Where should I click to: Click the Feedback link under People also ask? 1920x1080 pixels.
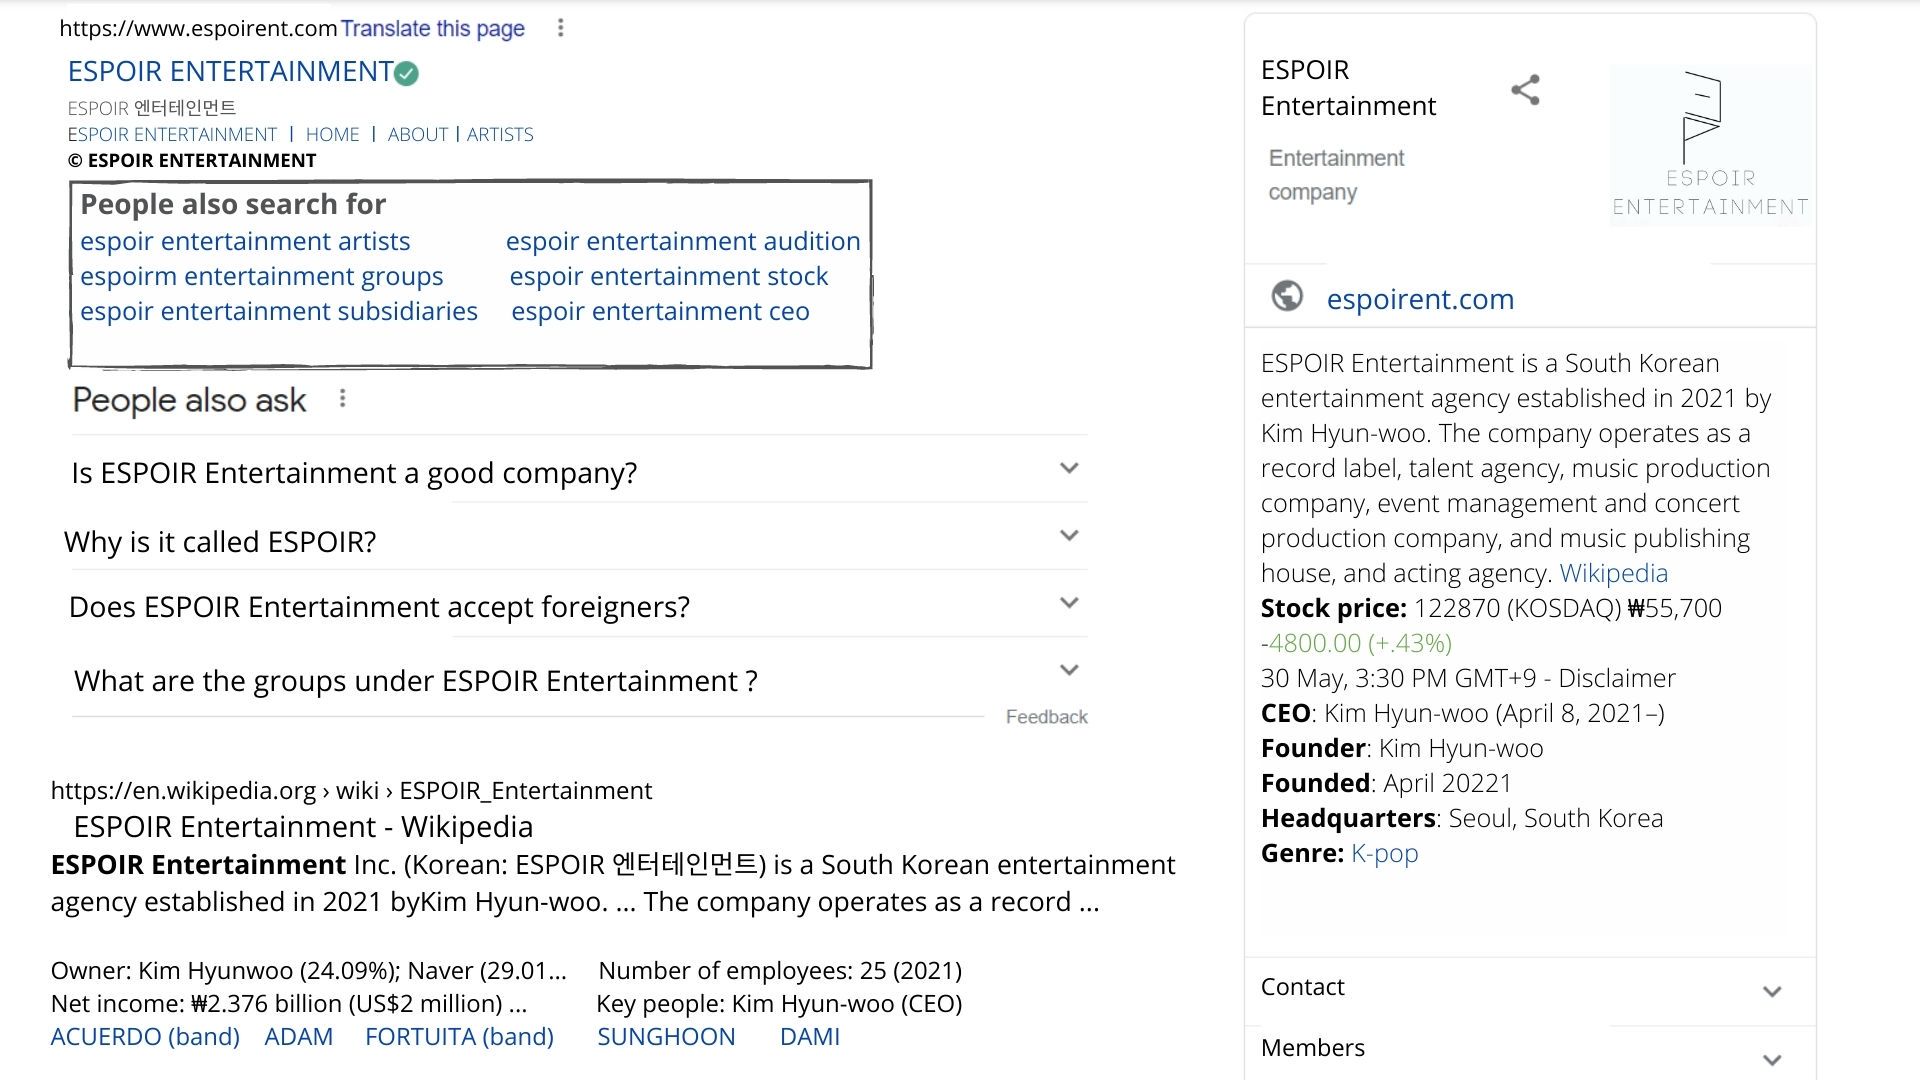pyautogui.click(x=1046, y=717)
